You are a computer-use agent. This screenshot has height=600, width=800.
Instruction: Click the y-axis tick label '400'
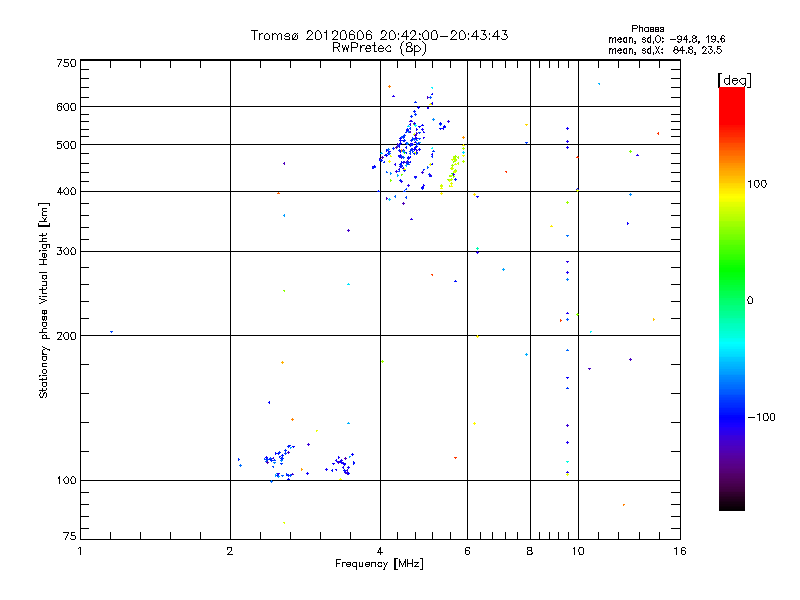[67, 191]
